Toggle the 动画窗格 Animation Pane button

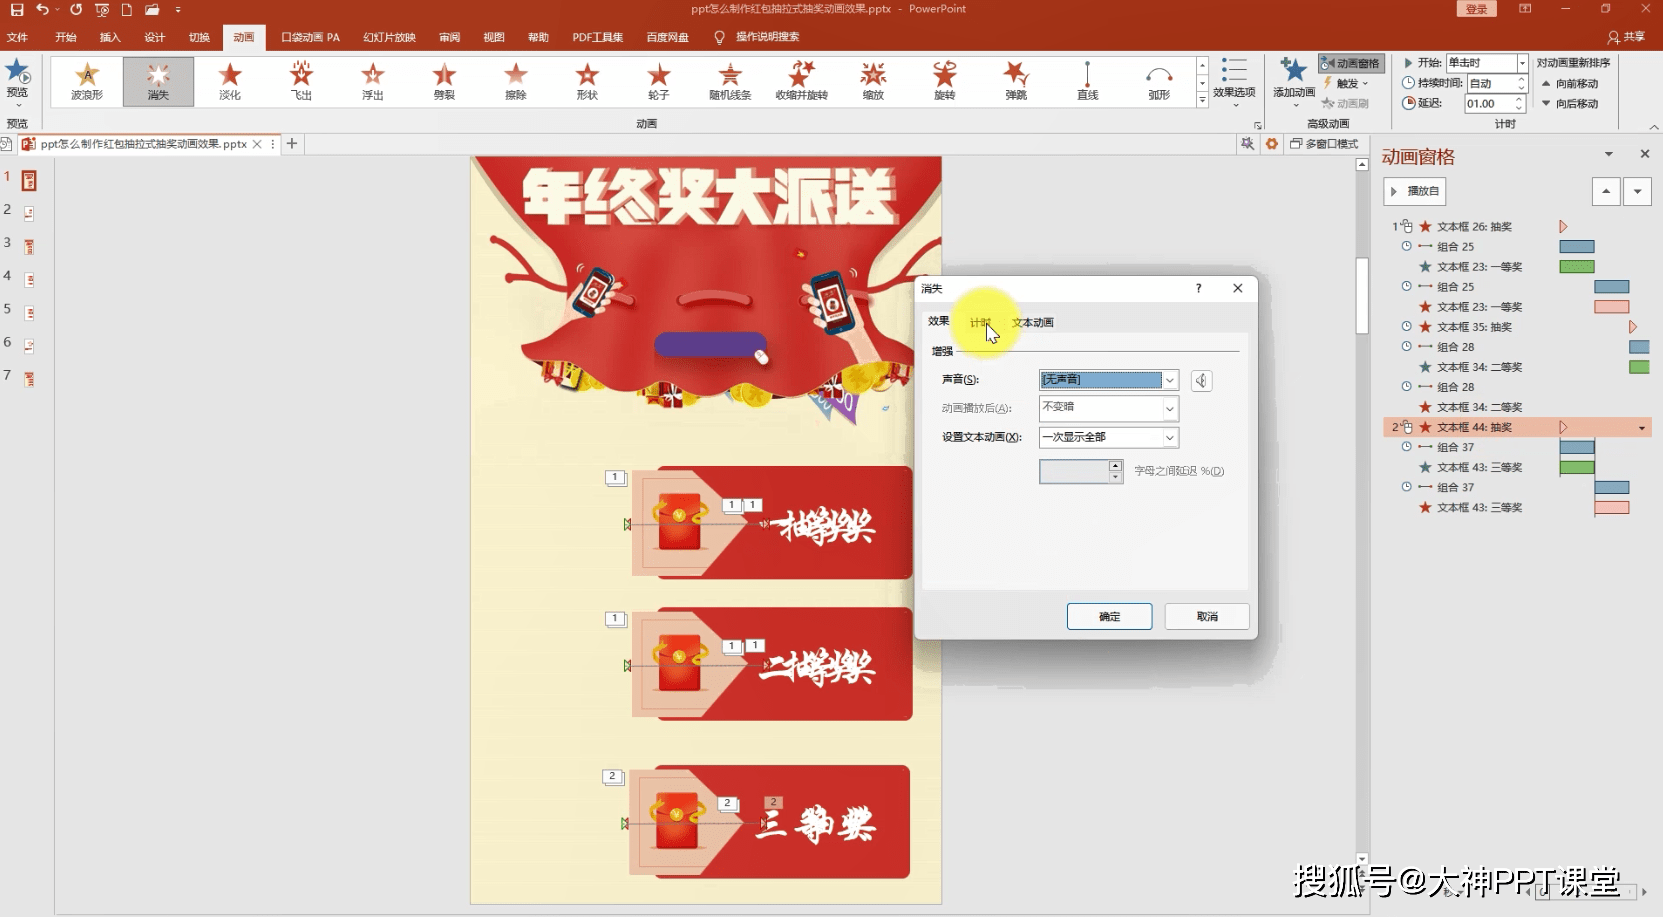1352,62
